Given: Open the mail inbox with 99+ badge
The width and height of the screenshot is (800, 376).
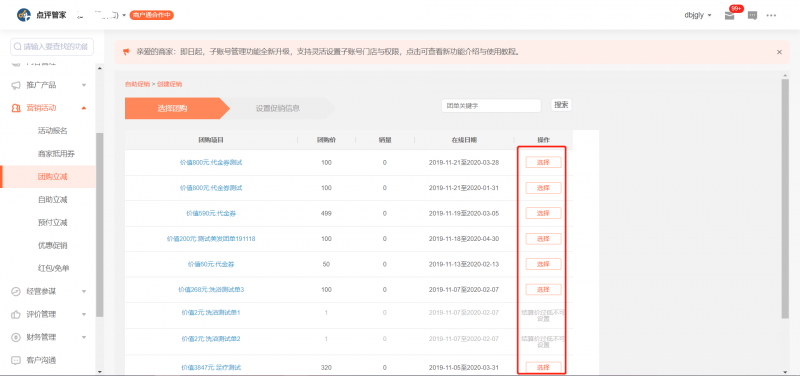Looking at the screenshot, I should pyautogui.click(x=729, y=15).
